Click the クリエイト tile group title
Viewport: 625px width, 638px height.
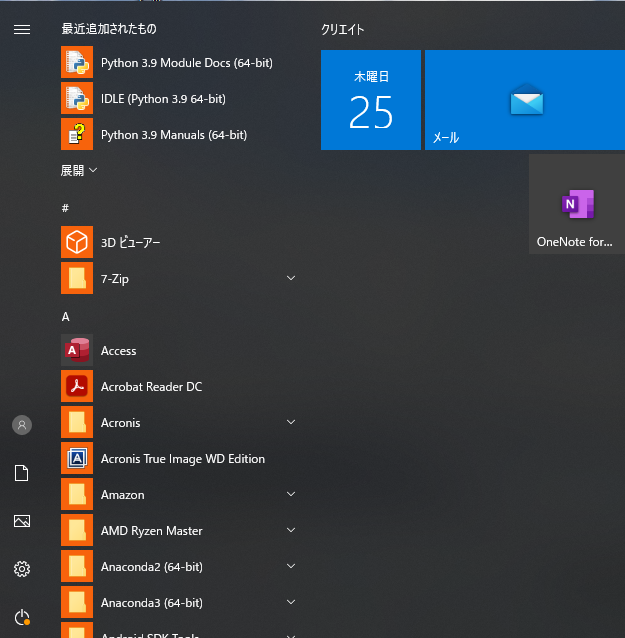[x=343, y=30]
